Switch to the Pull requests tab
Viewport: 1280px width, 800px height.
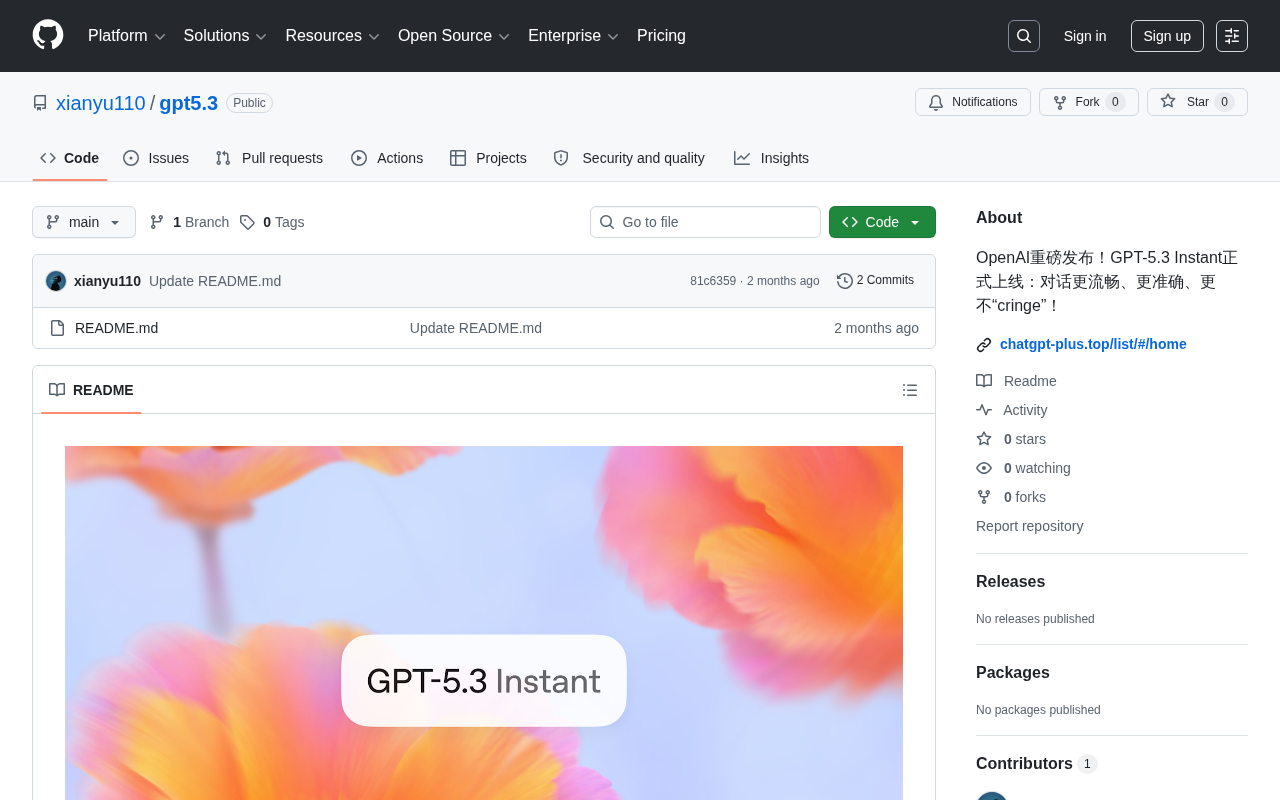269,158
